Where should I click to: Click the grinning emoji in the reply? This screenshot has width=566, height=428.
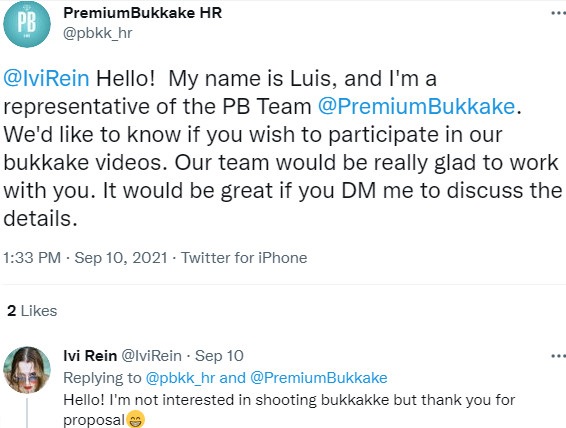(x=136, y=419)
